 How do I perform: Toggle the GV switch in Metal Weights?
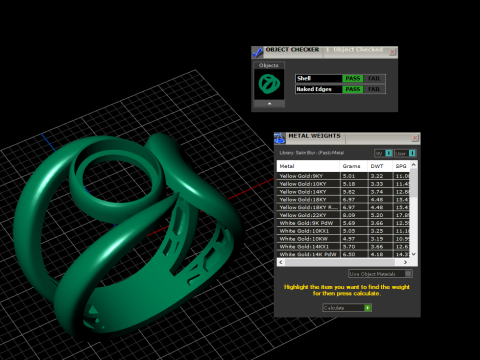pyautogui.click(x=383, y=153)
